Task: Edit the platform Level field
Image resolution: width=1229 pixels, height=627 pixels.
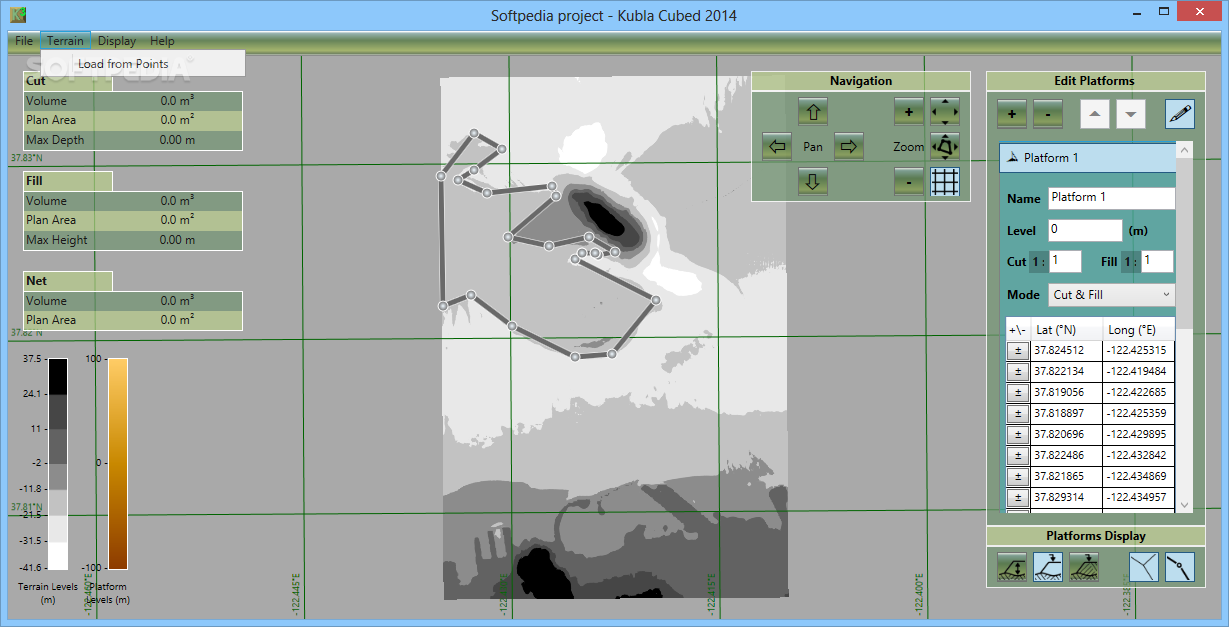Action: 1085,230
